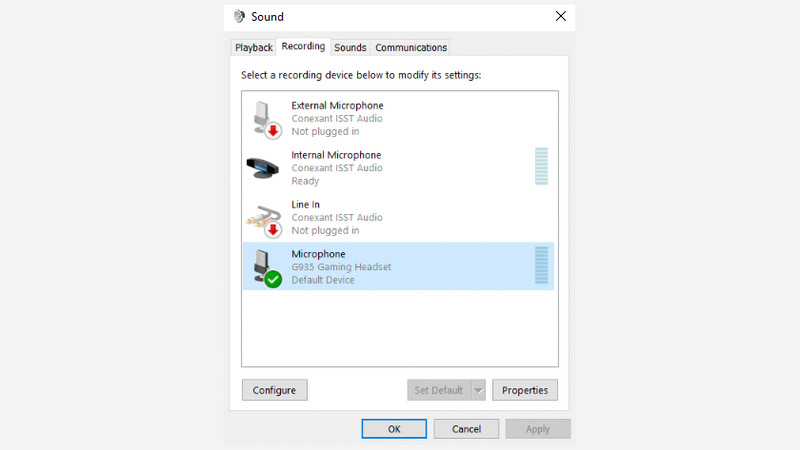Screen dimensions: 800x450
Task: Click the Apply button
Action: pyautogui.click(x=538, y=429)
